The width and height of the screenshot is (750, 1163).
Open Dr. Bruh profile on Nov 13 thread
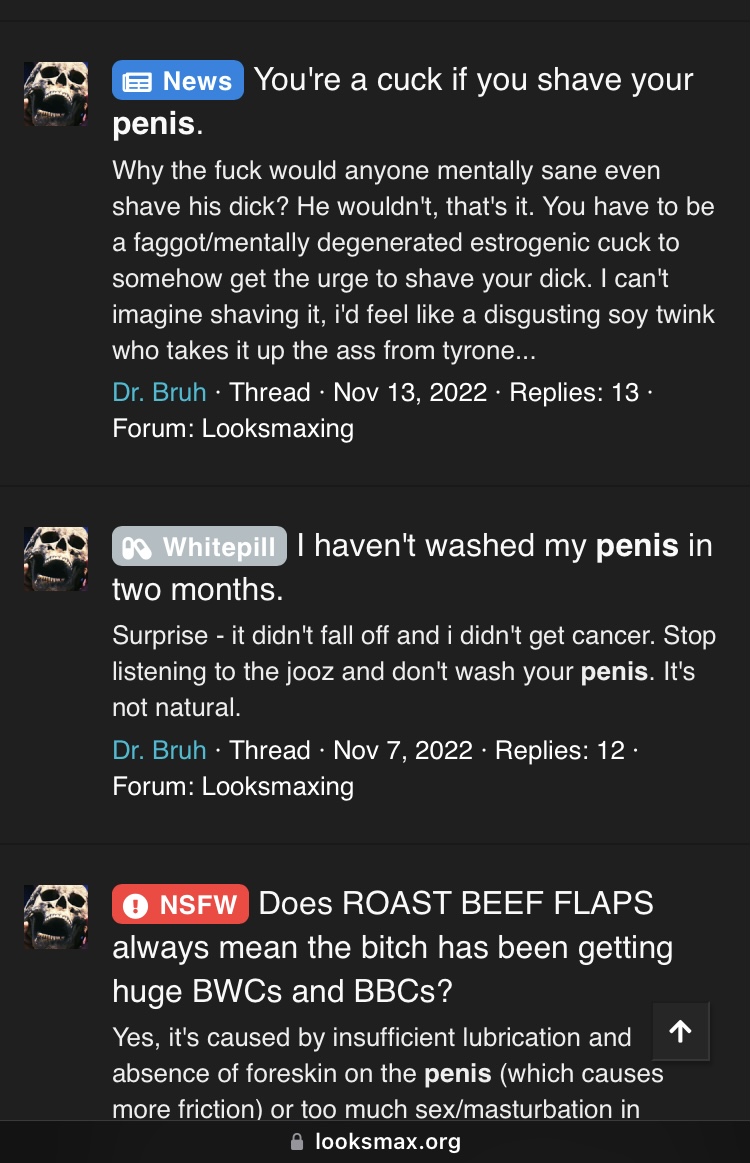[159, 392]
